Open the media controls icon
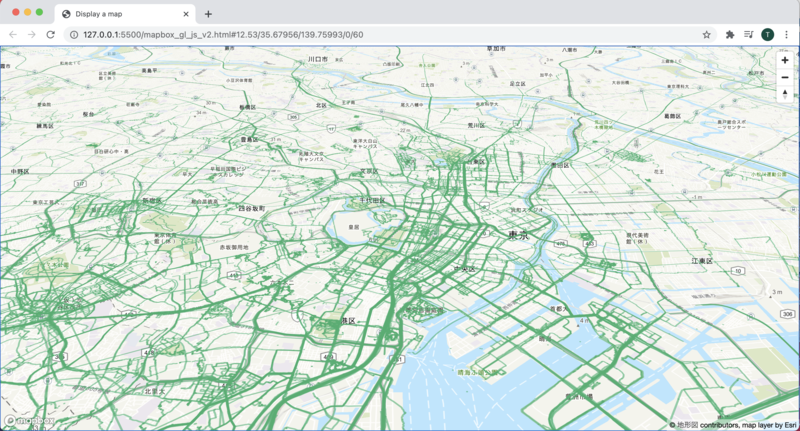This screenshot has height=431, width=800. [x=748, y=35]
